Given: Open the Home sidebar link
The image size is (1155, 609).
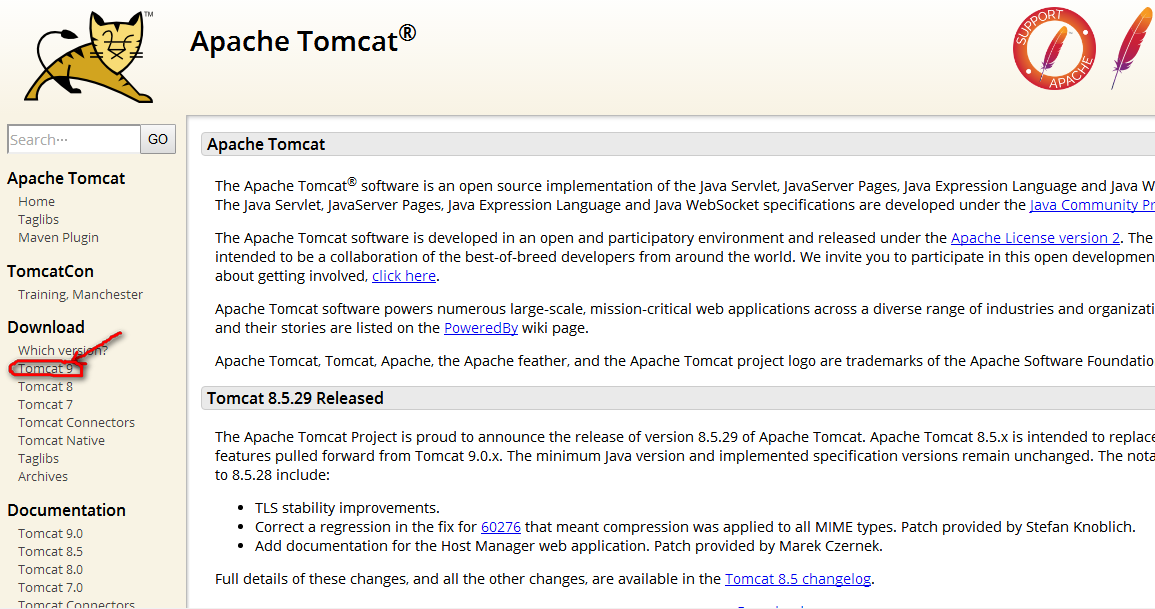Looking at the screenshot, I should pos(36,202).
